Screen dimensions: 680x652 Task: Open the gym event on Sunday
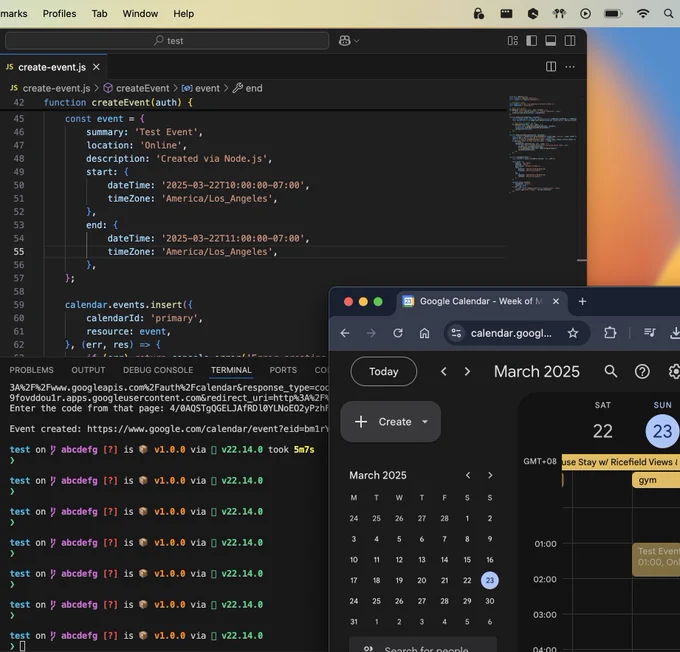click(x=656, y=480)
